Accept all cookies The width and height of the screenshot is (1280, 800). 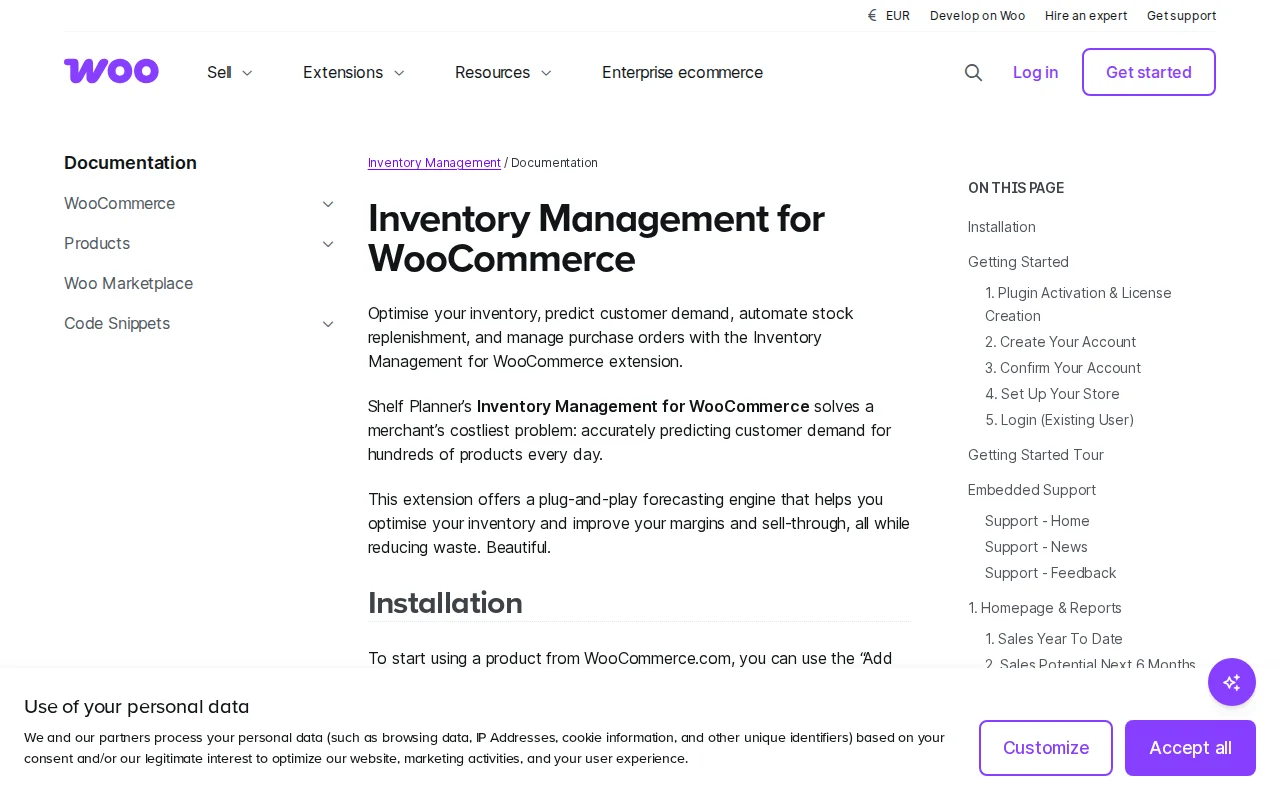(x=1190, y=747)
